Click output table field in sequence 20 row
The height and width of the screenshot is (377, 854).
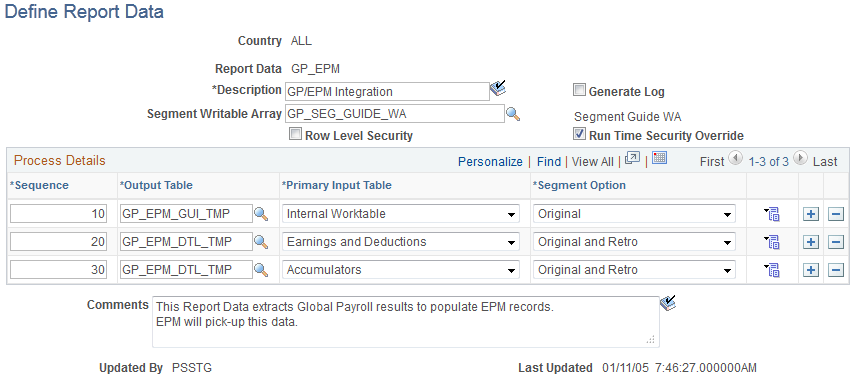pos(186,241)
